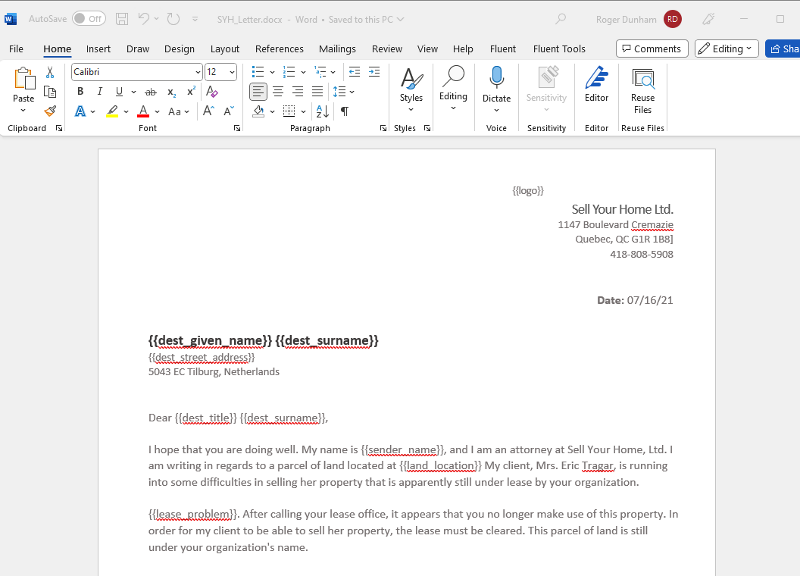
Task: Click the Paste clipboard icon
Action: [x=24, y=79]
